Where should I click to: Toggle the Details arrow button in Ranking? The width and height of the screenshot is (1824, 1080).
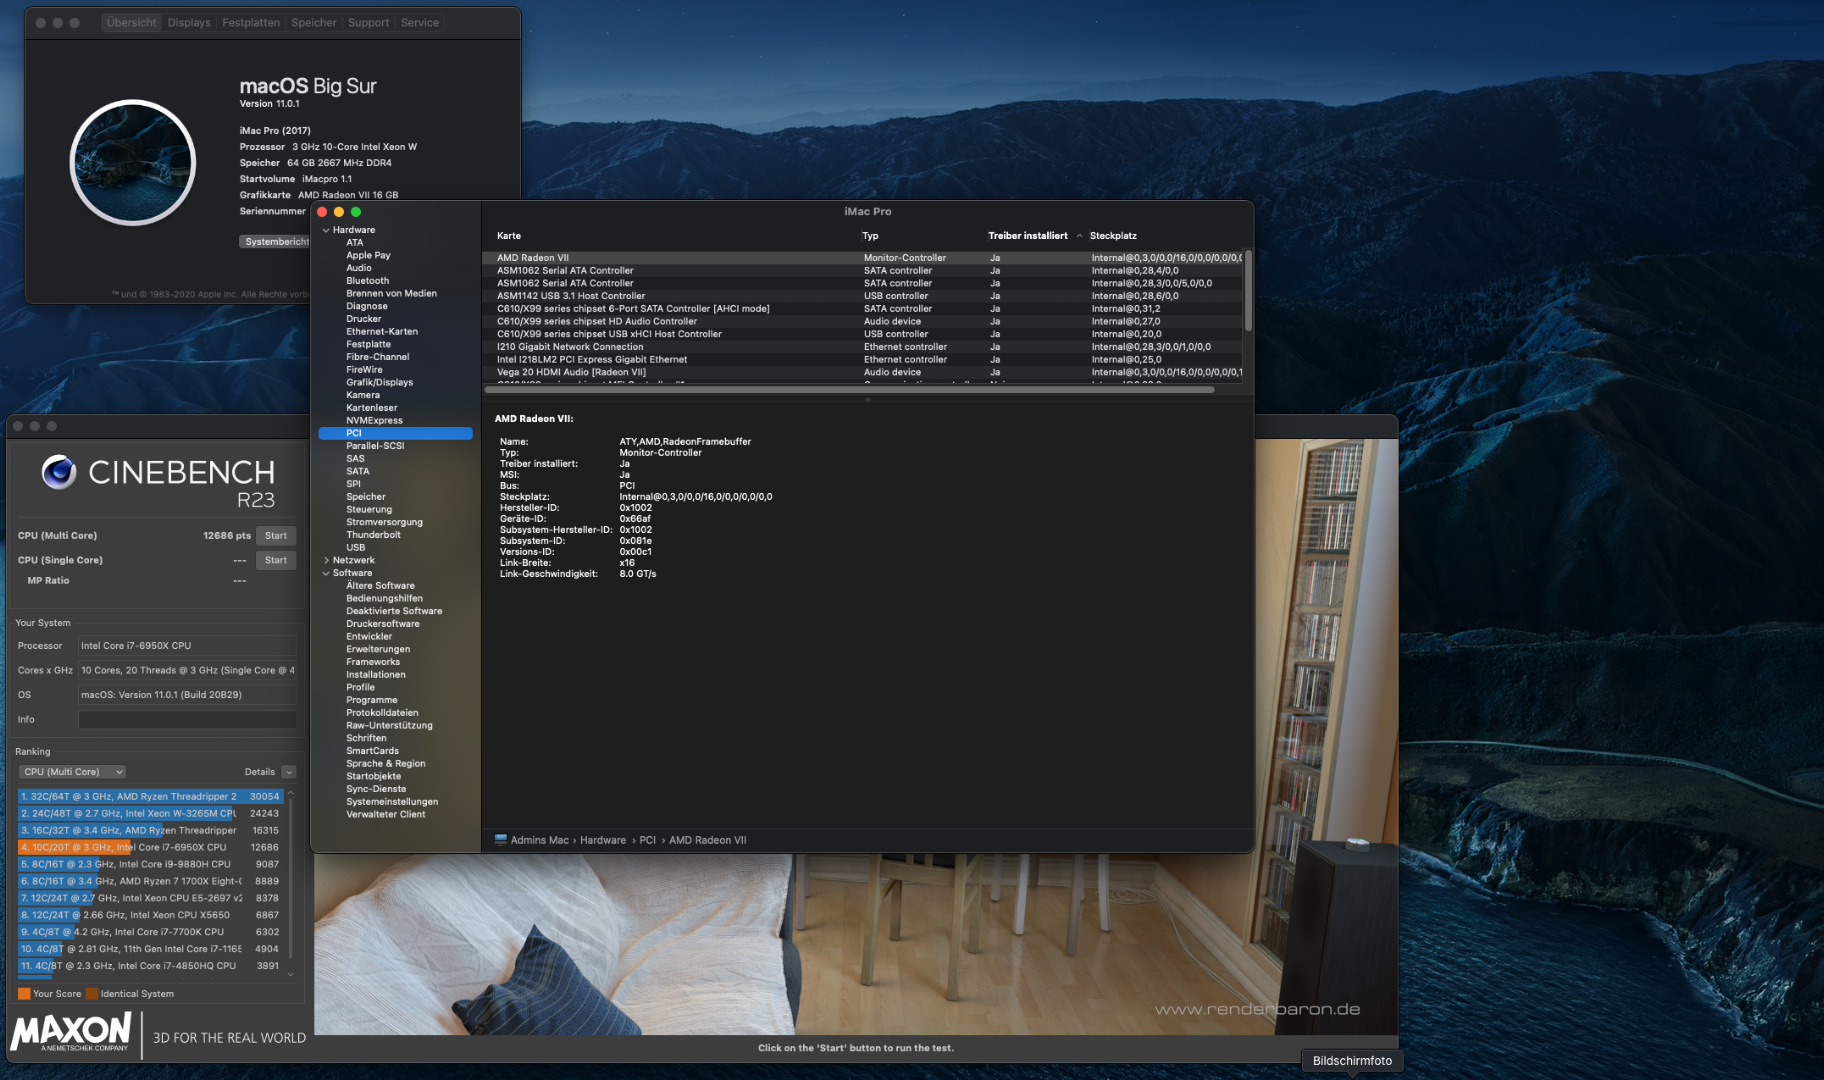(289, 772)
